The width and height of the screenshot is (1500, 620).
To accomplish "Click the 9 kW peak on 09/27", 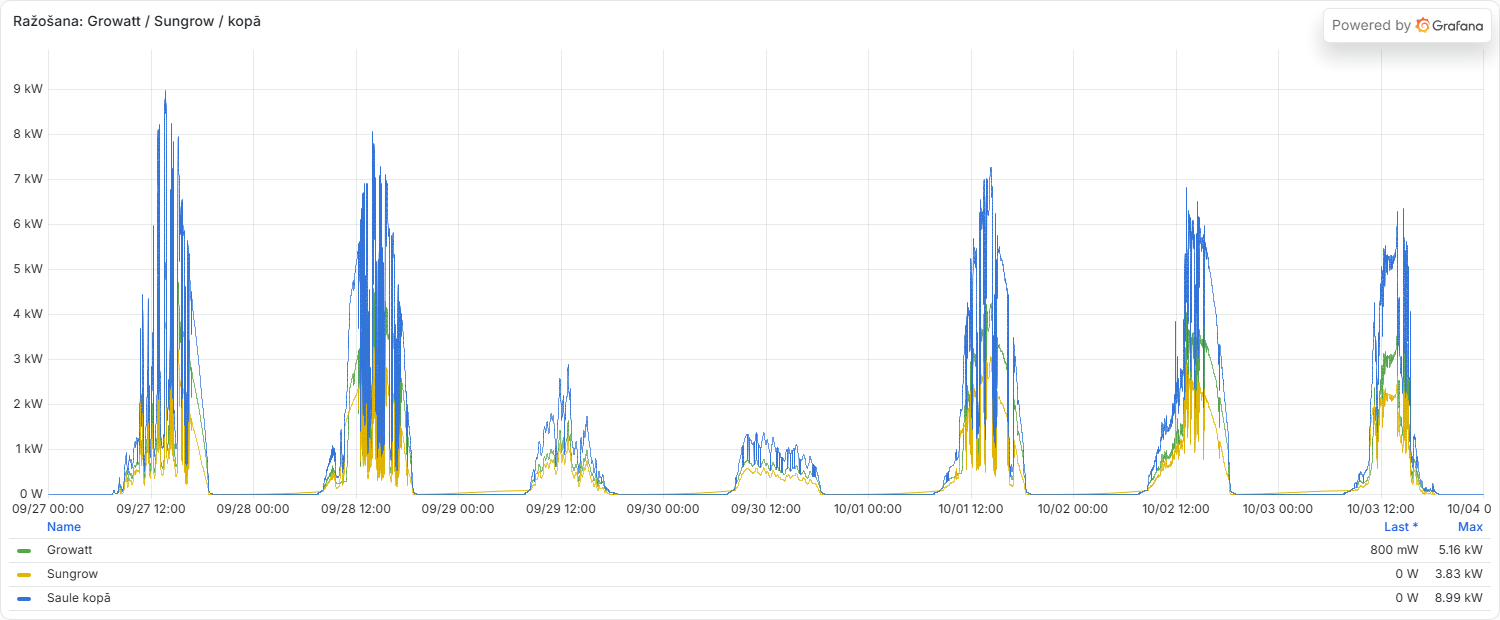I will pos(165,91).
